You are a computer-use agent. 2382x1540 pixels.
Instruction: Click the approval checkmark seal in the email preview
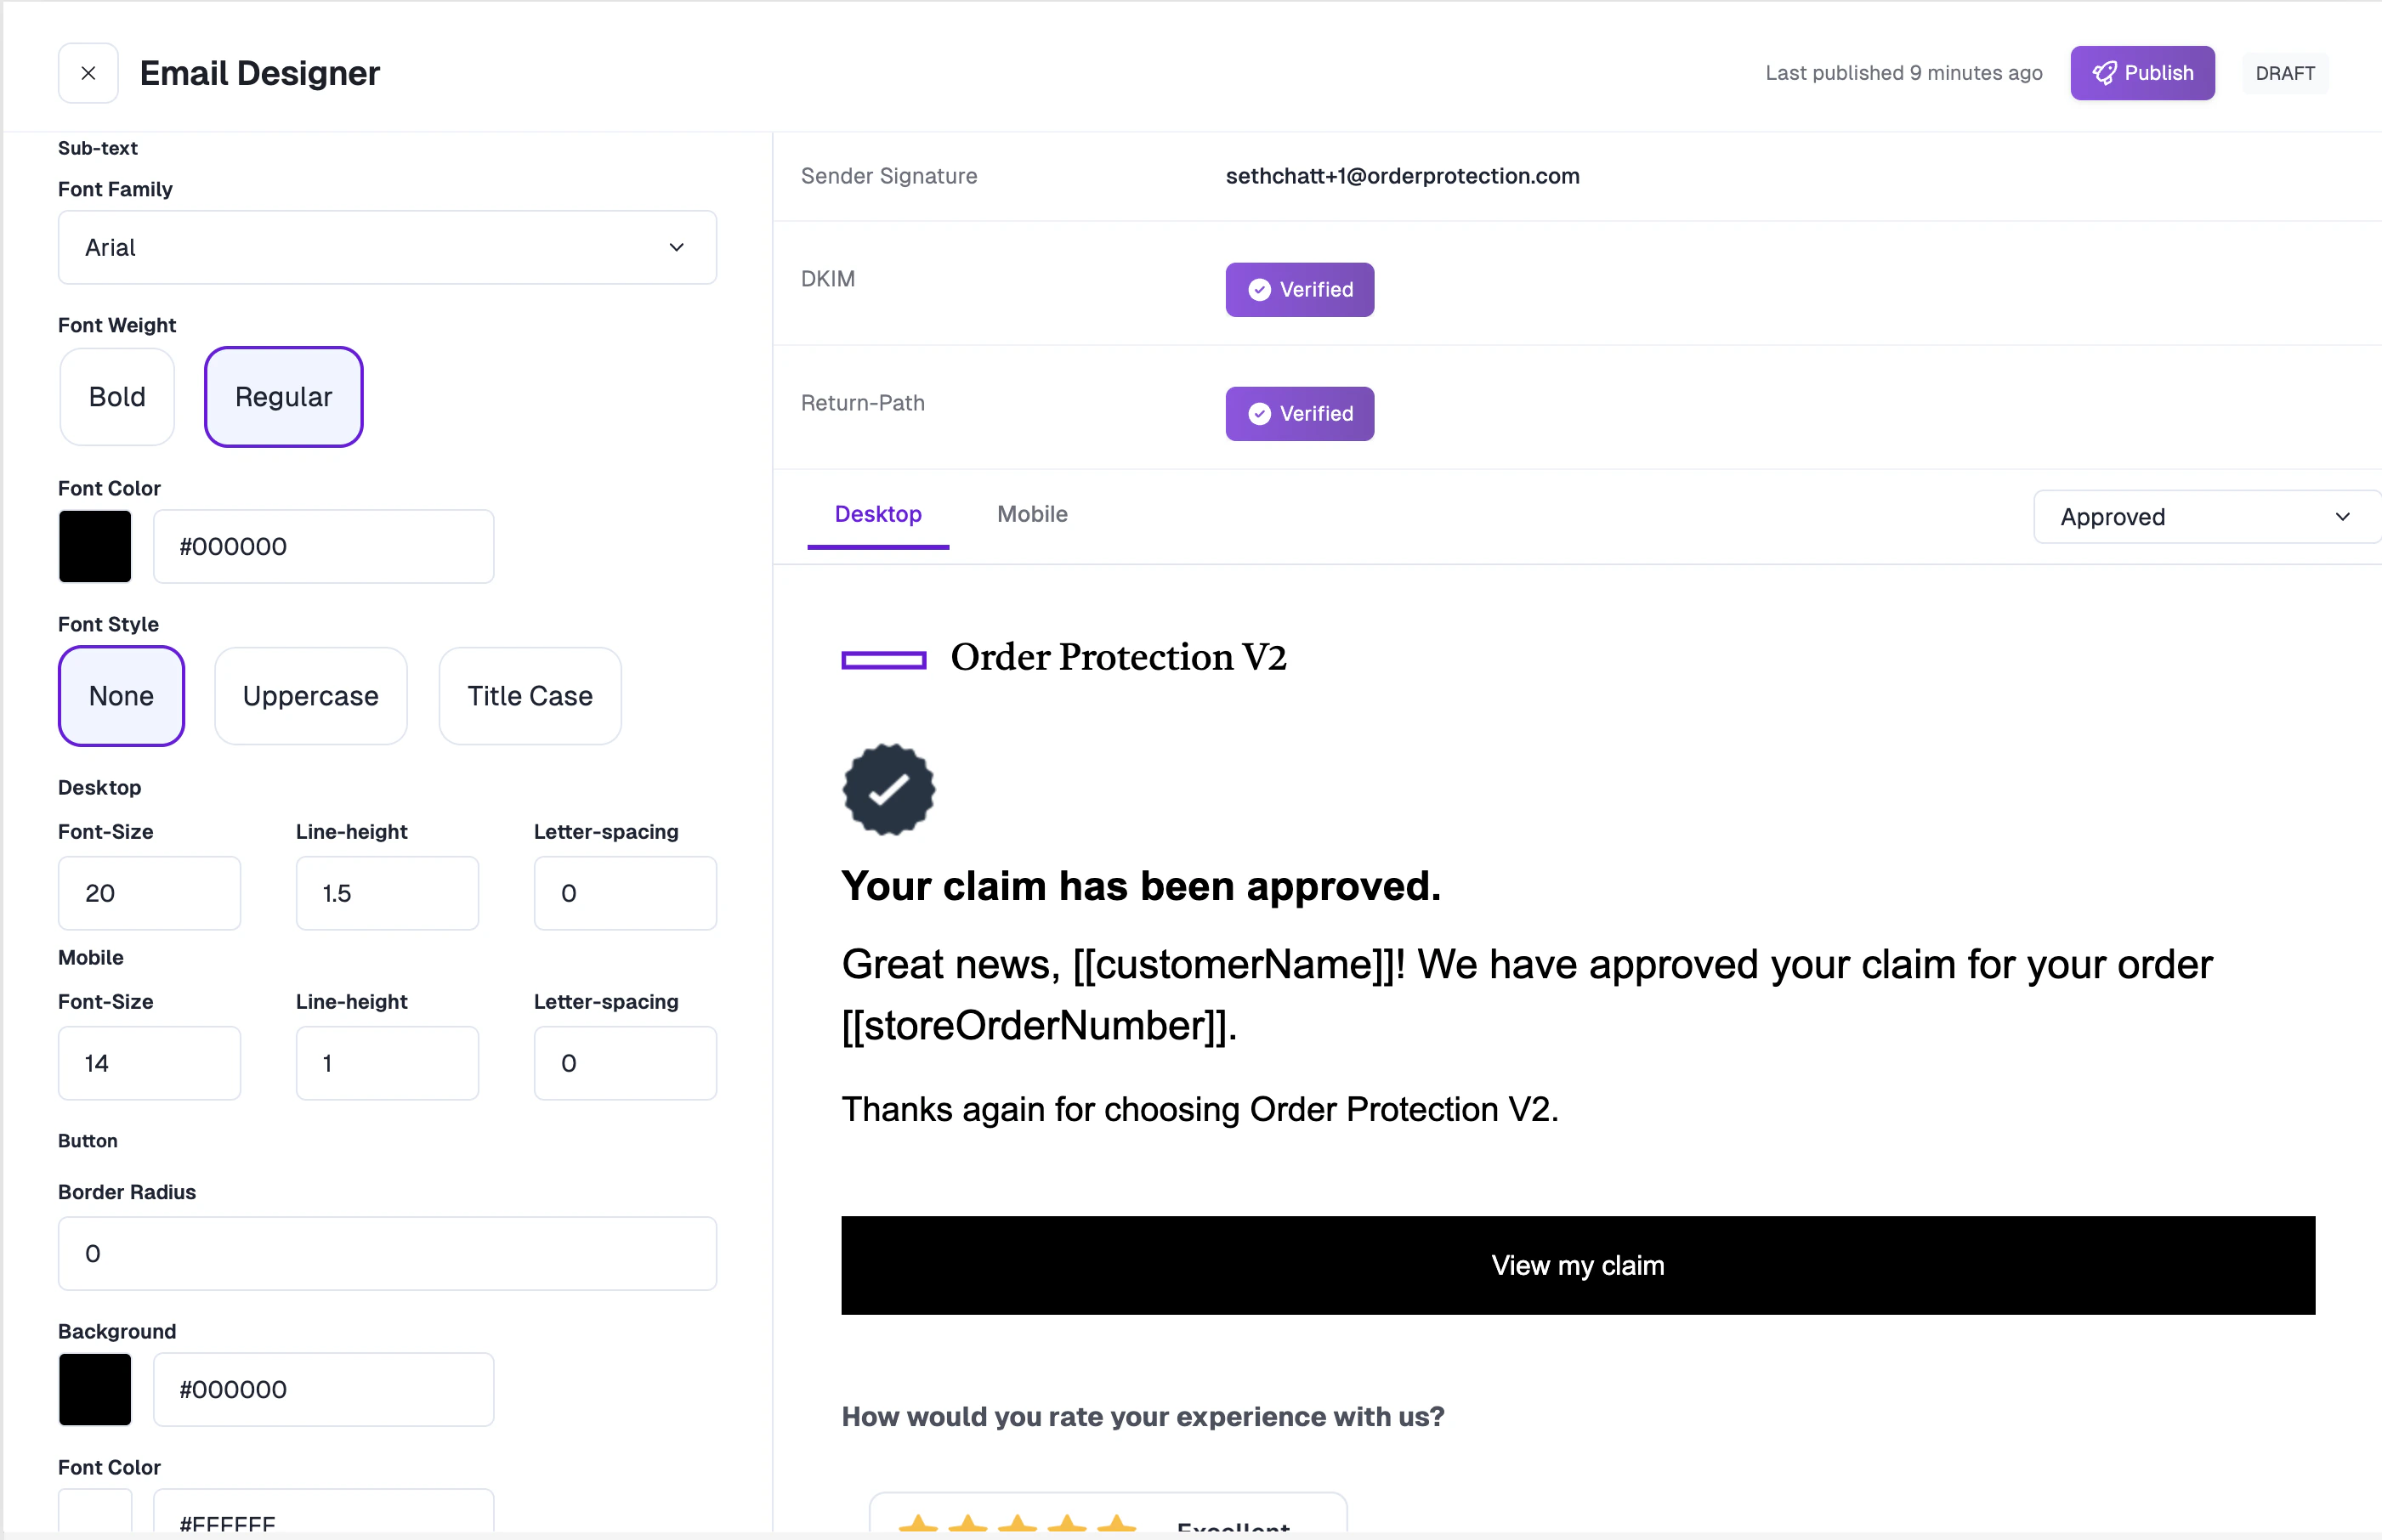tap(888, 789)
